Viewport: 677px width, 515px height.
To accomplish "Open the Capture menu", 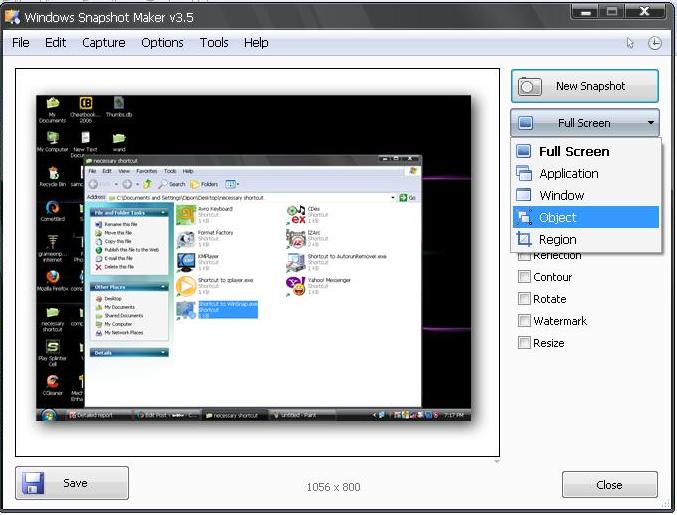I will 104,43.
